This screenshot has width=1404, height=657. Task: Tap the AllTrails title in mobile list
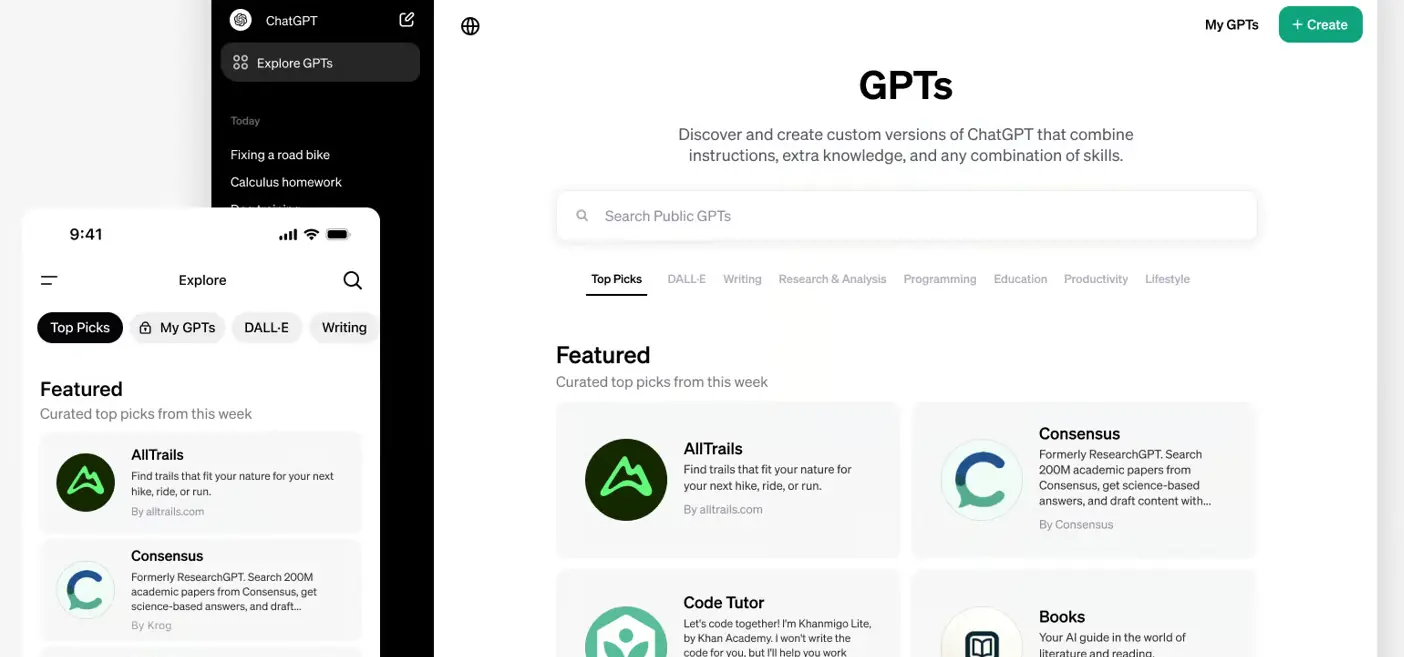[157, 455]
